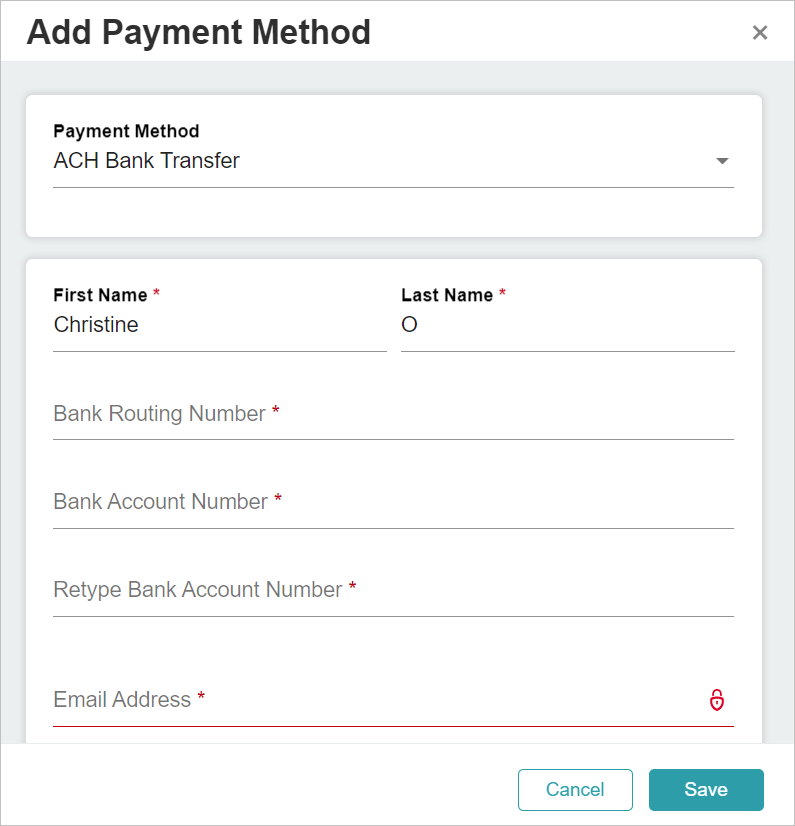The height and width of the screenshot is (826, 795).
Task: Expand the Payment Method dropdown arrow
Action: (x=722, y=161)
